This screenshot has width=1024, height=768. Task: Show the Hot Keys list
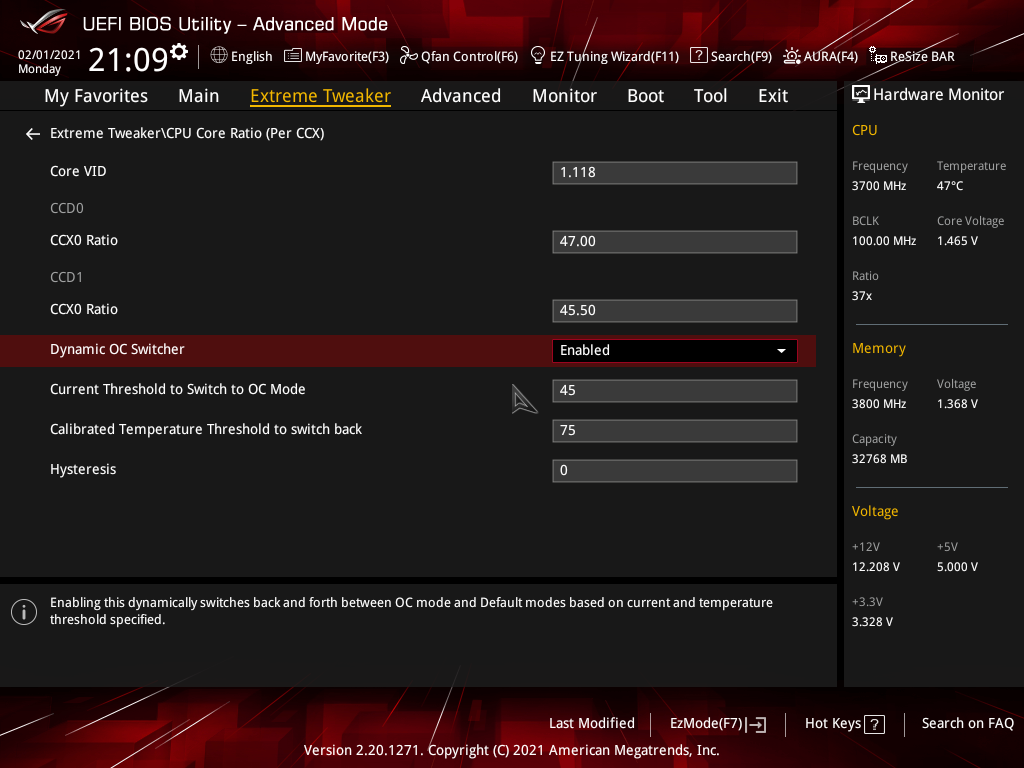pos(845,724)
